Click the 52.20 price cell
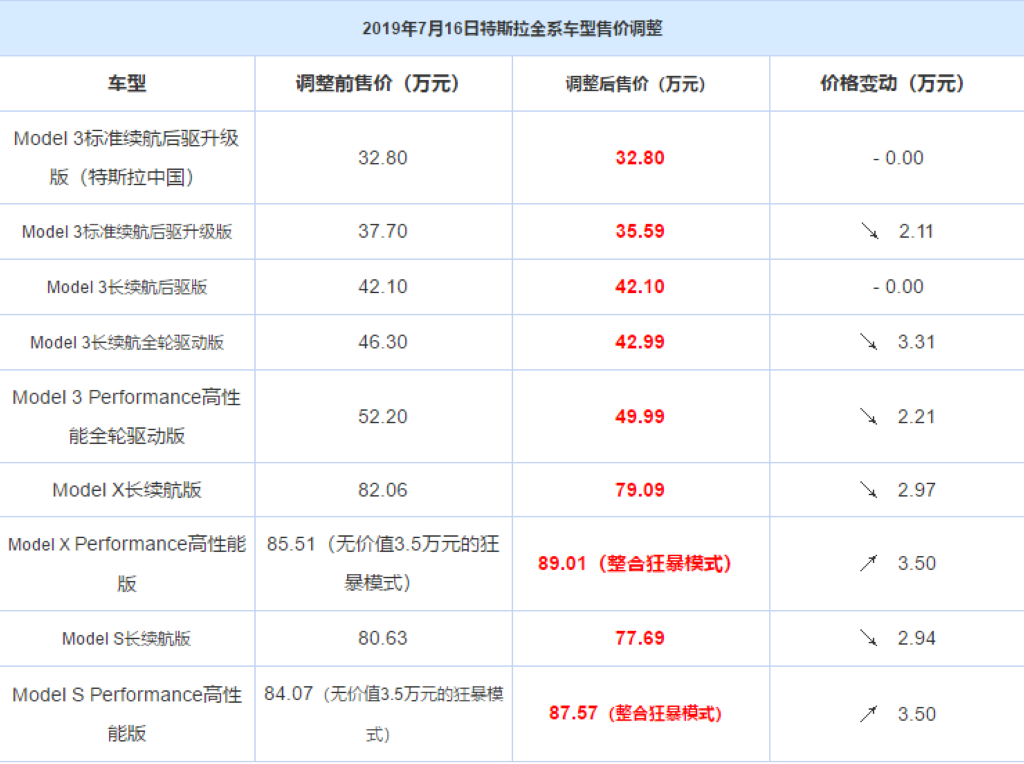Image resolution: width=1024 pixels, height=764 pixels. 383,417
